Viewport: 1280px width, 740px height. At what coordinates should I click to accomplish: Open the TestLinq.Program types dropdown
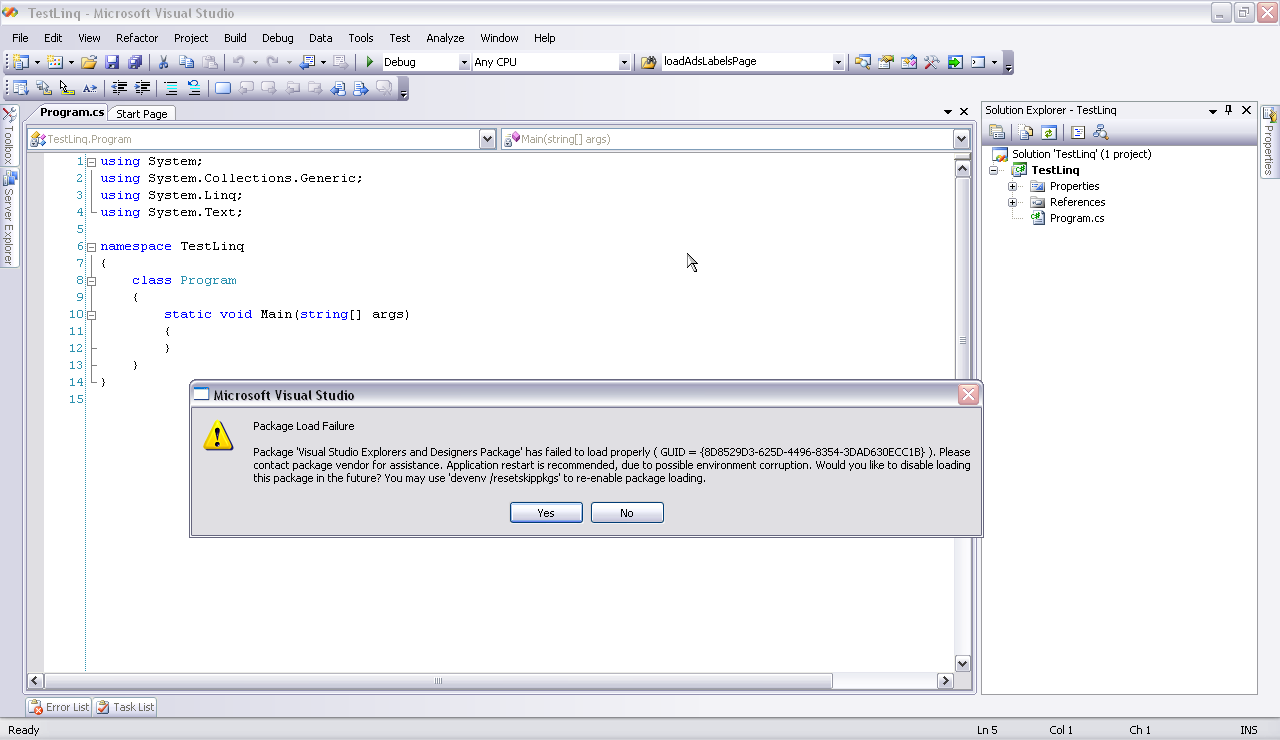pyautogui.click(x=488, y=139)
